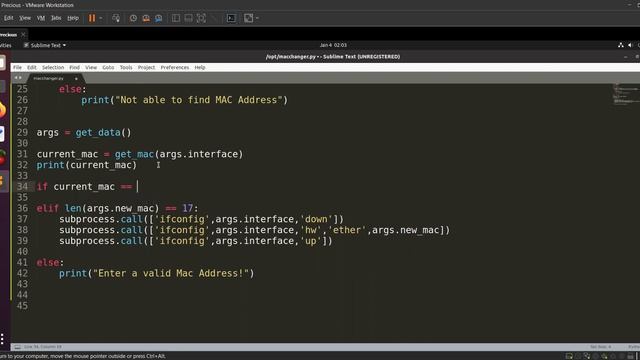
Task: Open the Selection menu in Sublime Text
Action: pos(53,67)
